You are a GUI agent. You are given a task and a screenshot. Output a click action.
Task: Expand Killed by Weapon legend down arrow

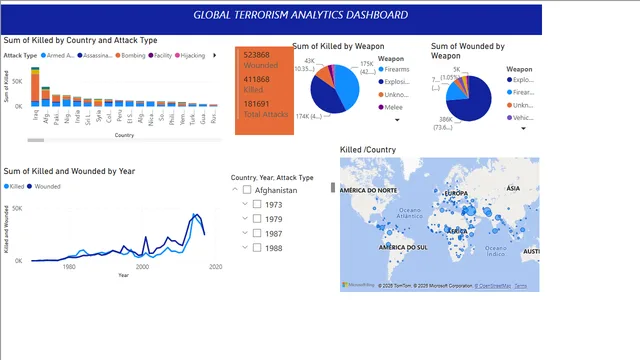click(397, 120)
